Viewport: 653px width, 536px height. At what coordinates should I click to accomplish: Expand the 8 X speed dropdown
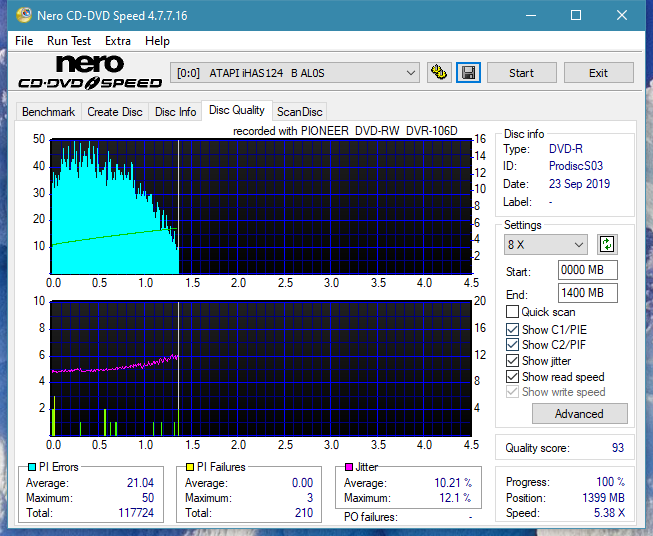(546, 244)
